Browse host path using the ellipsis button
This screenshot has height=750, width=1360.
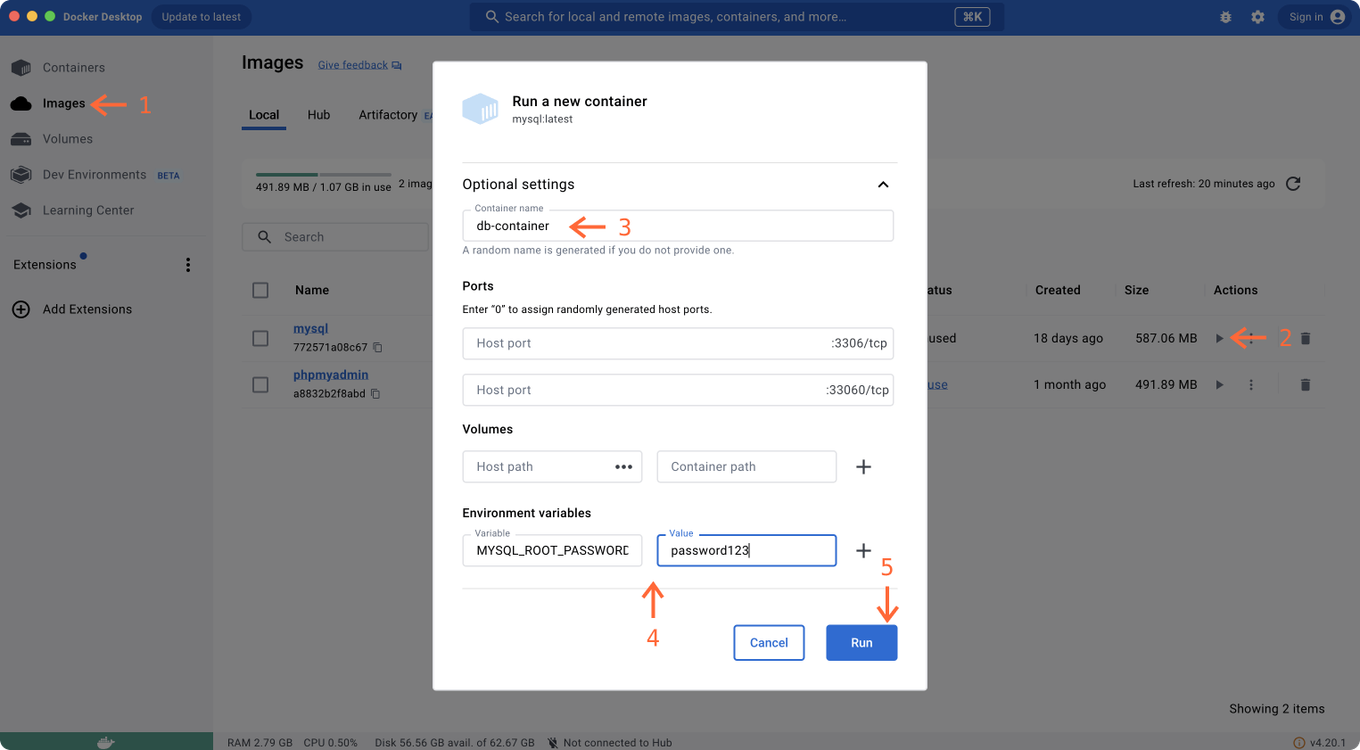coord(623,466)
